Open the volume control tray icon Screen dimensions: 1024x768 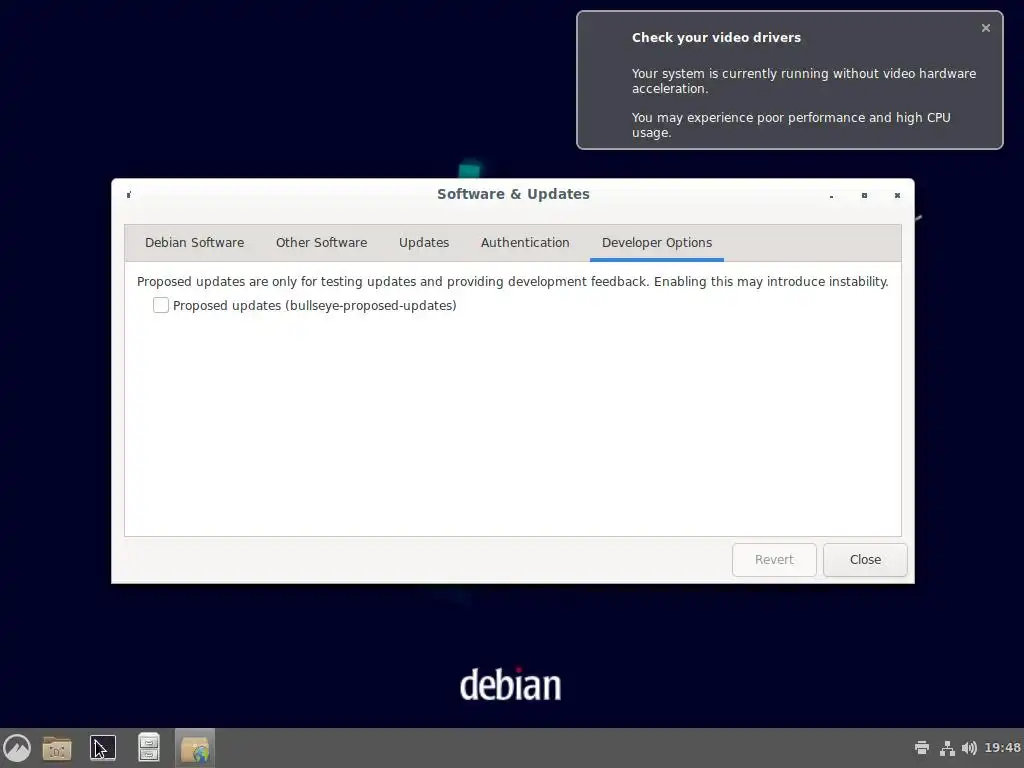tap(969, 748)
